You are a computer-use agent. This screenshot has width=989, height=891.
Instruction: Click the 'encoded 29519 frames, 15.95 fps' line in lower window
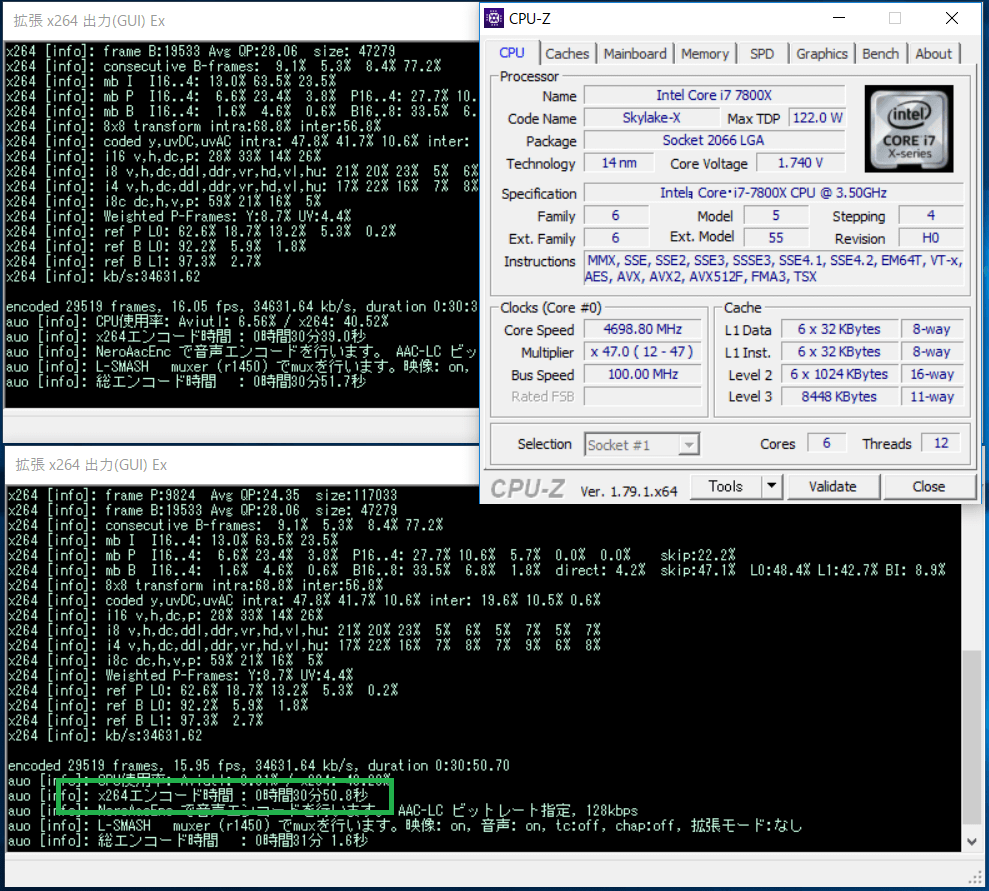point(259,766)
